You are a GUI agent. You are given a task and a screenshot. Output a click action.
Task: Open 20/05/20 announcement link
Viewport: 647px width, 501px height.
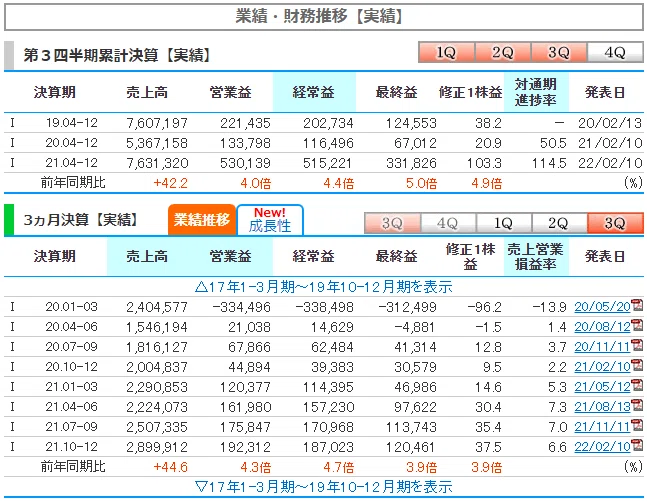pos(602,307)
